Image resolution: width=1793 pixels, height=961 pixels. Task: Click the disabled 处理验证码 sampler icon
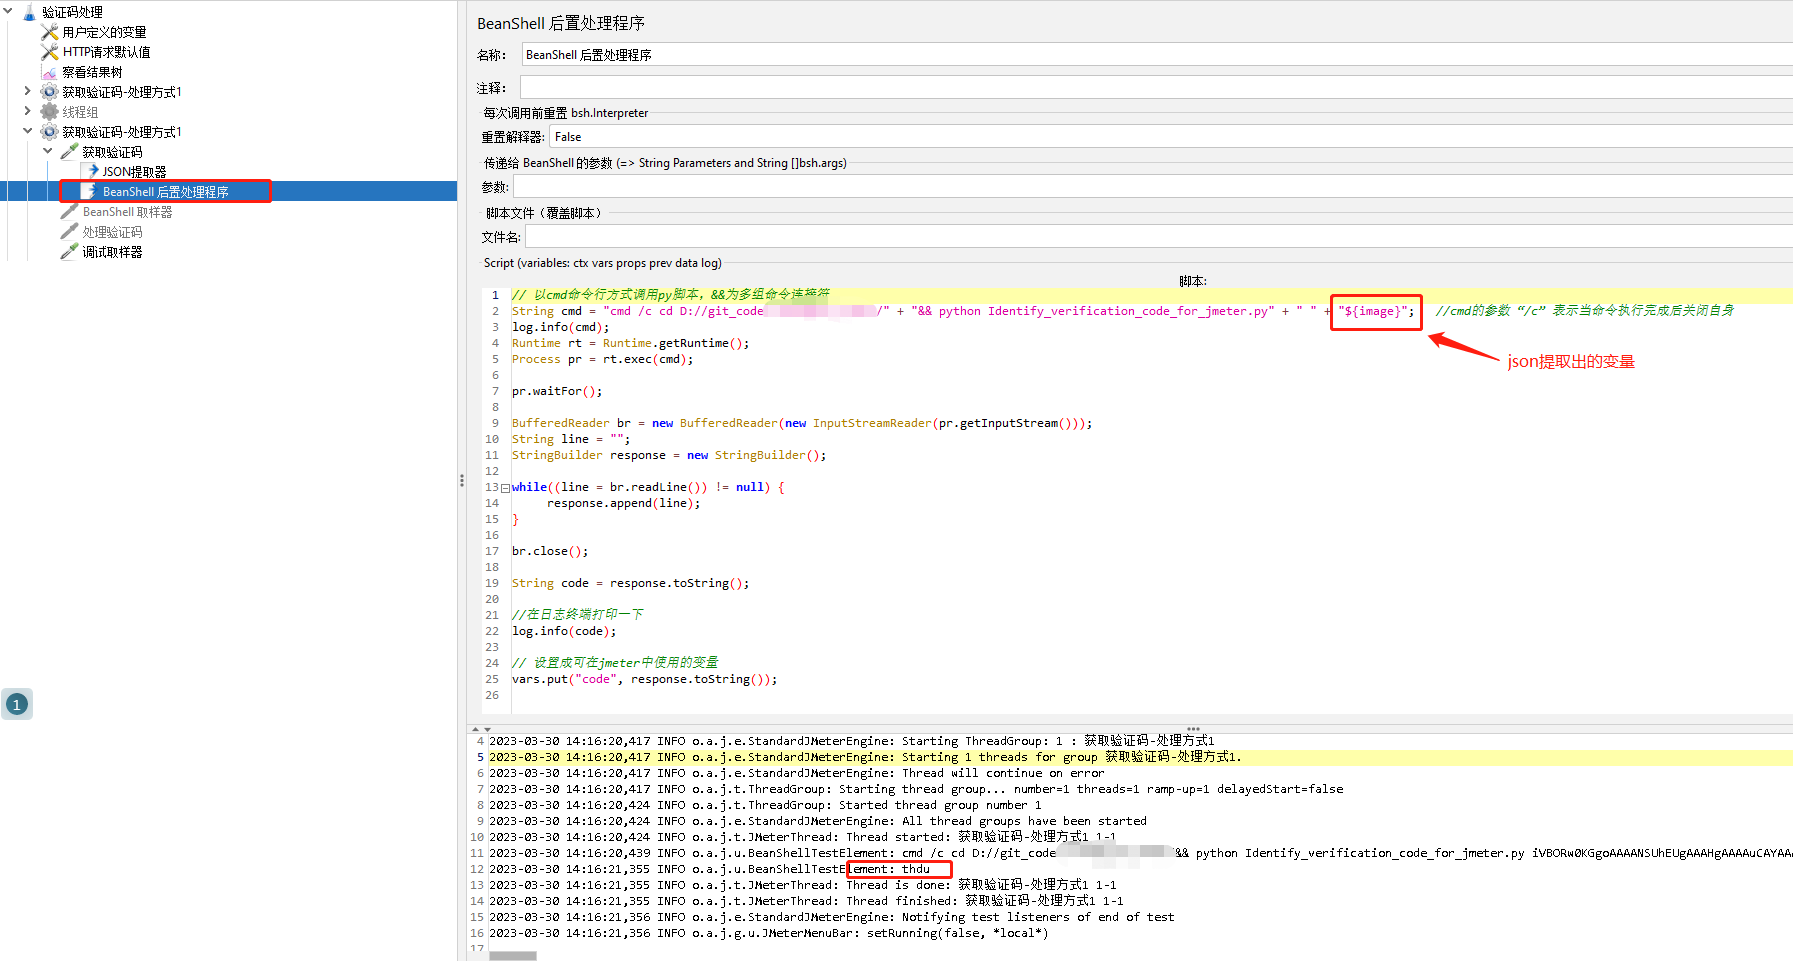coord(69,232)
